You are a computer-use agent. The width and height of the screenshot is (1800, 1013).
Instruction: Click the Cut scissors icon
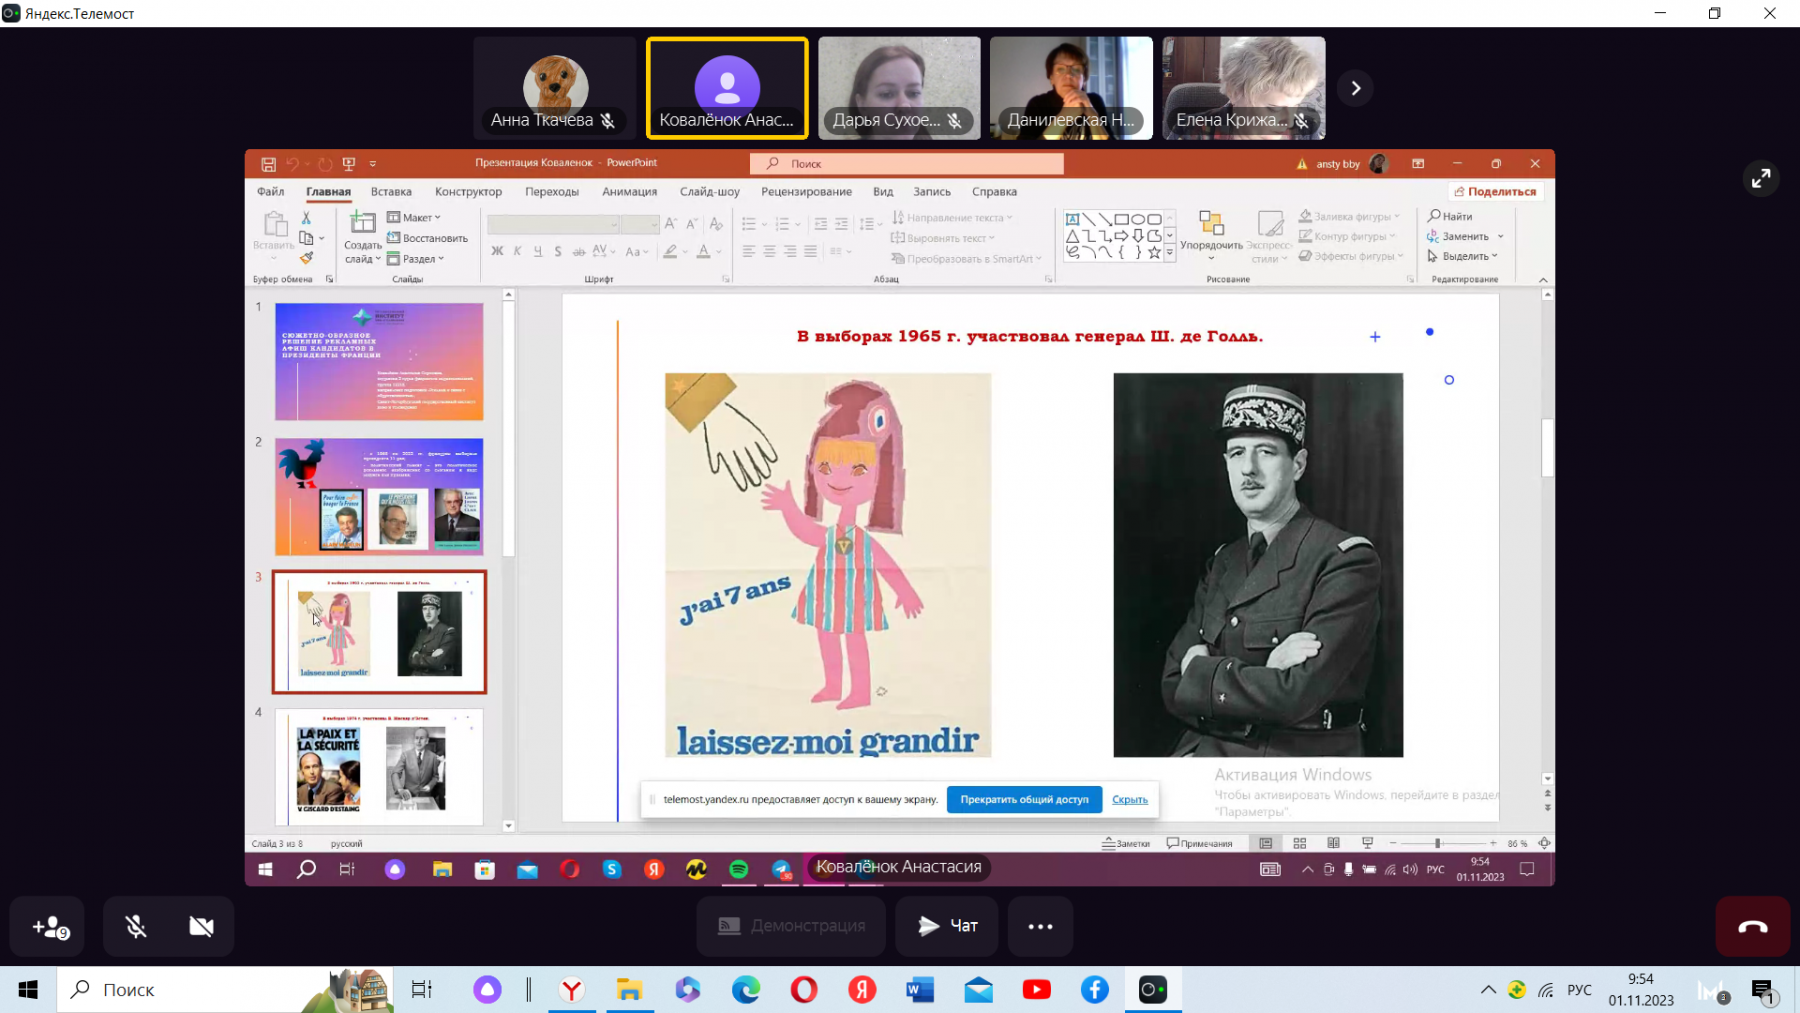306,218
